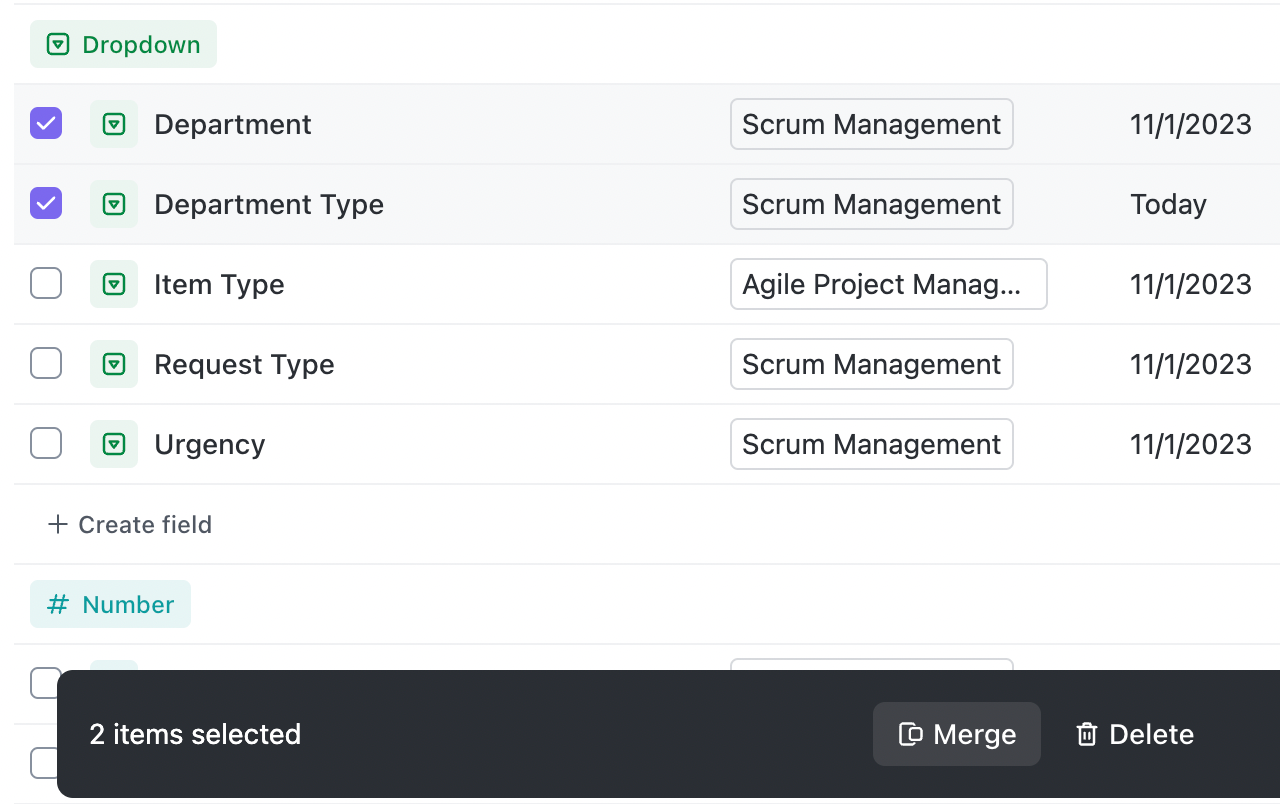Screen dimensions: 1280x804
Task: Select the Request Type row checkbox
Action: [x=46, y=364]
